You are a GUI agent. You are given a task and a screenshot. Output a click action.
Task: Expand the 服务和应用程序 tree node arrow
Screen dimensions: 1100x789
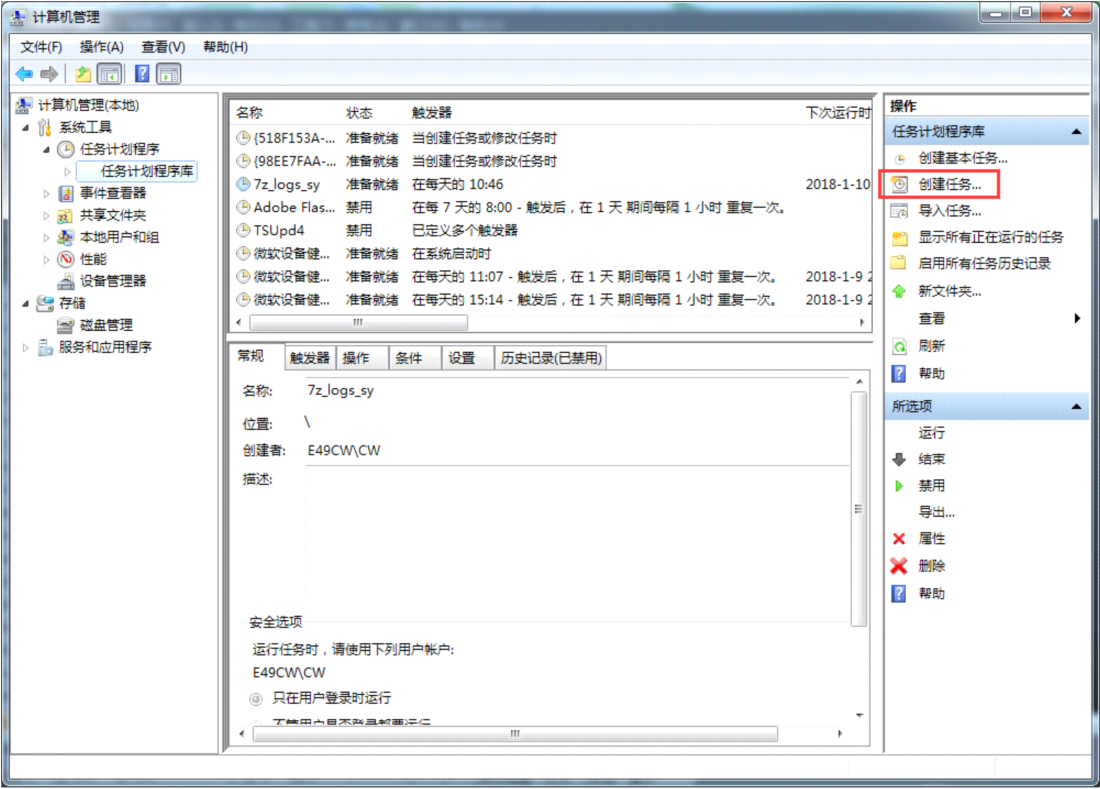tap(26, 347)
